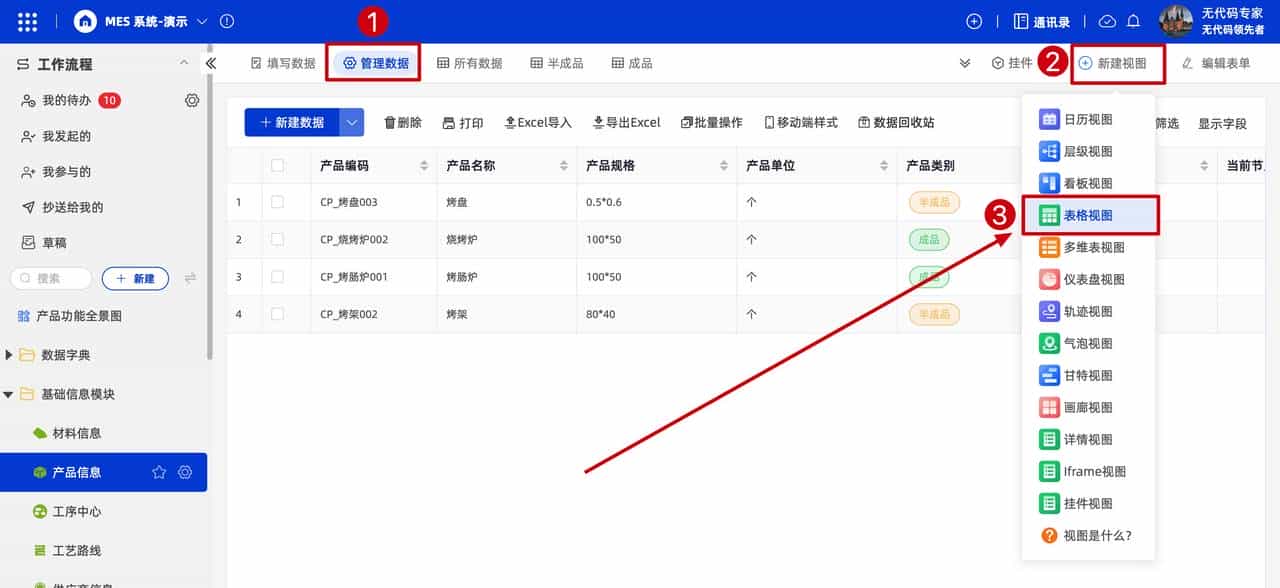
Task: Open the 通讯录 contacts panel
Action: click(x=1043, y=20)
